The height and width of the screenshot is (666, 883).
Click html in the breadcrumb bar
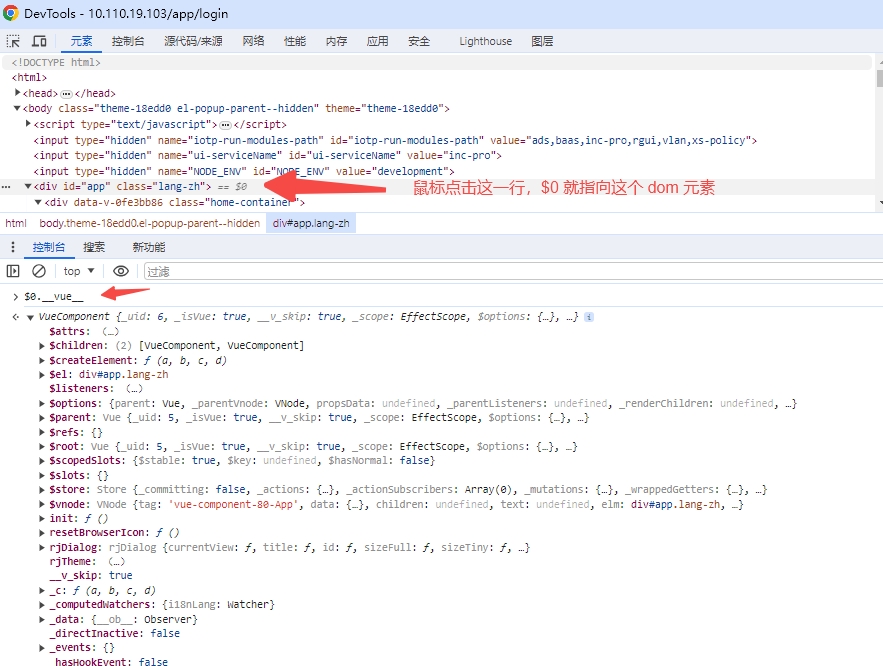16,224
